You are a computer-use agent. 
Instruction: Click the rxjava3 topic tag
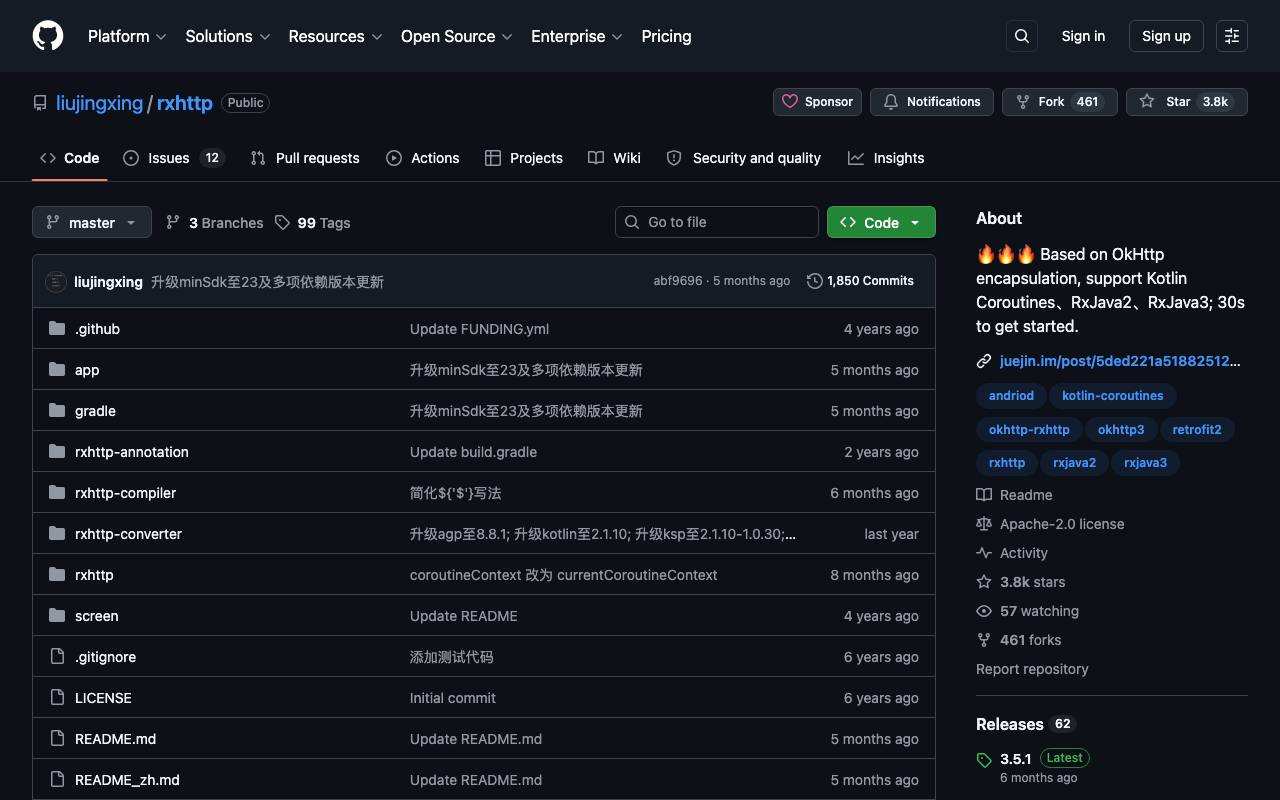[x=1145, y=463]
